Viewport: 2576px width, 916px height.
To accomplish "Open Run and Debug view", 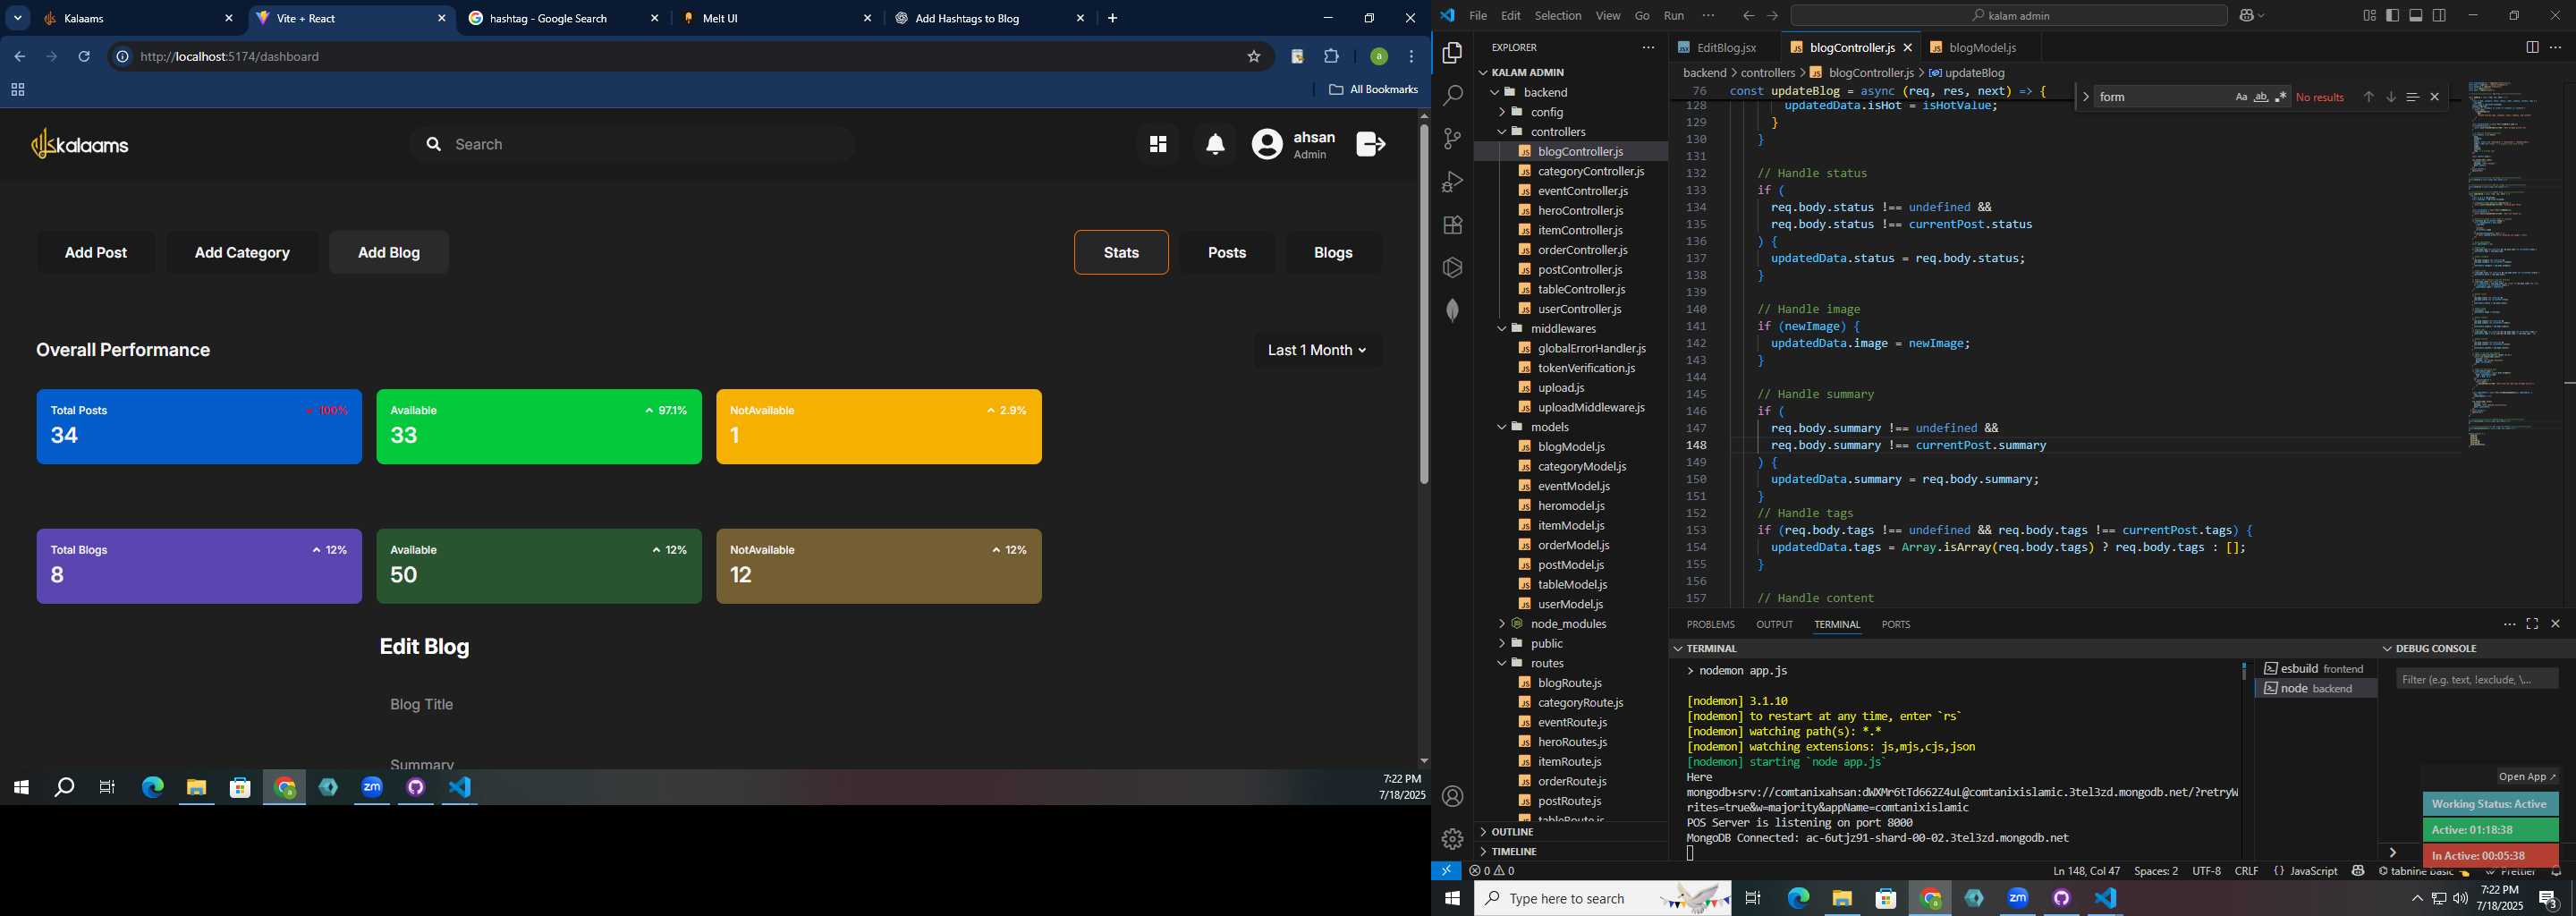I will pyautogui.click(x=1452, y=182).
